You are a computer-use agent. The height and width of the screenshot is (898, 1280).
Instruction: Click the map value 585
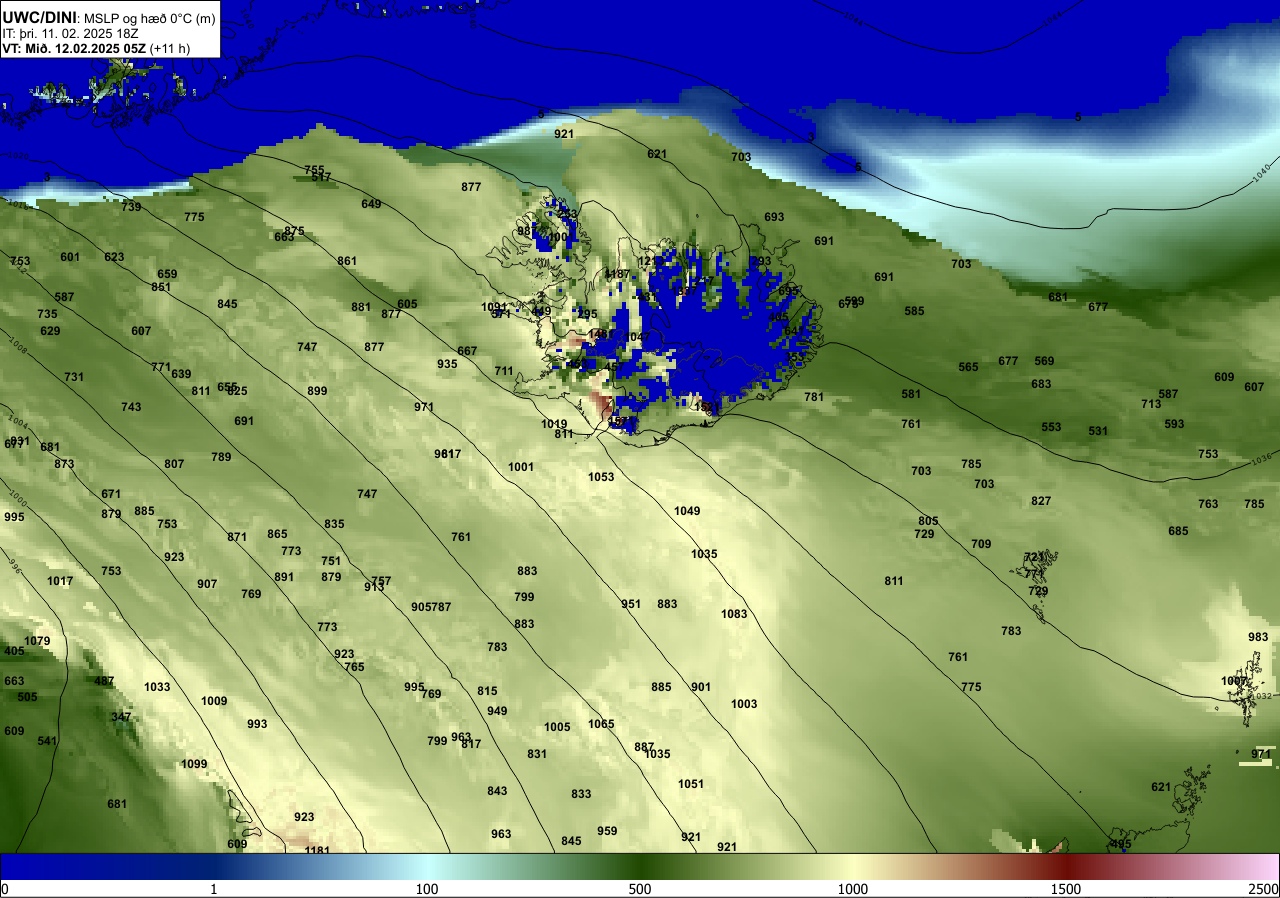914,311
